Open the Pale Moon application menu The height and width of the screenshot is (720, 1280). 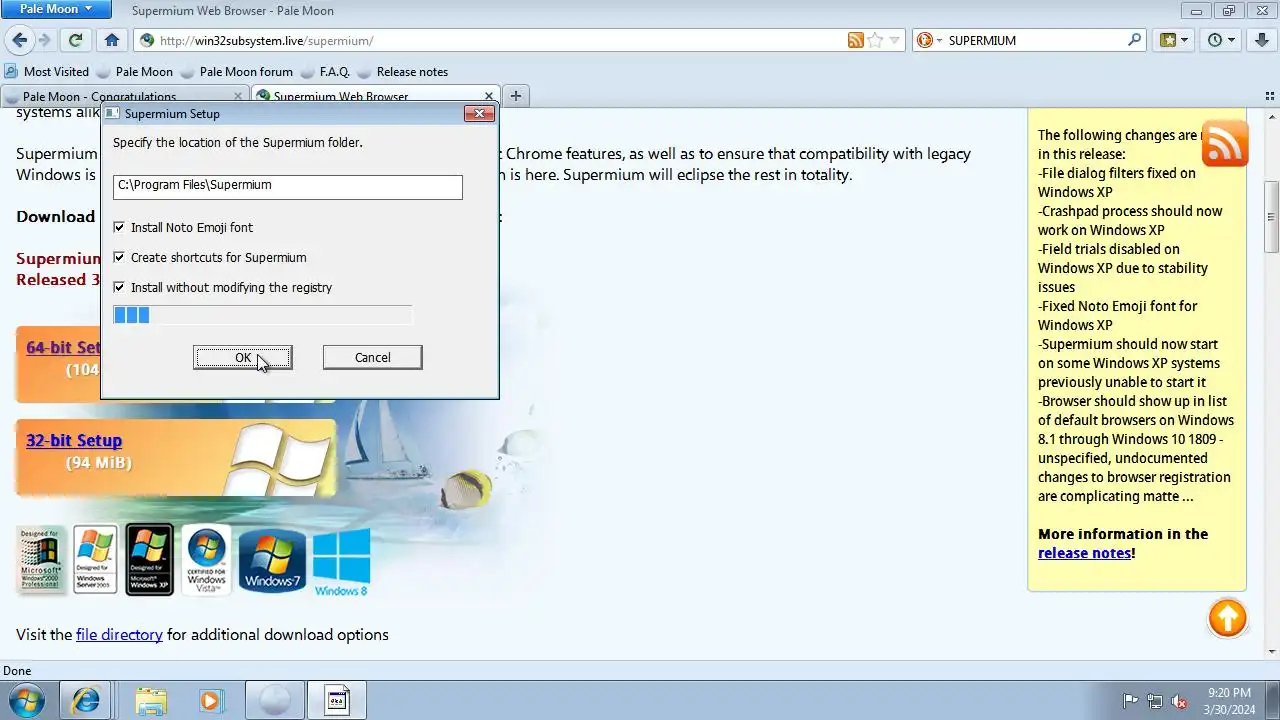pyautogui.click(x=57, y=9)
